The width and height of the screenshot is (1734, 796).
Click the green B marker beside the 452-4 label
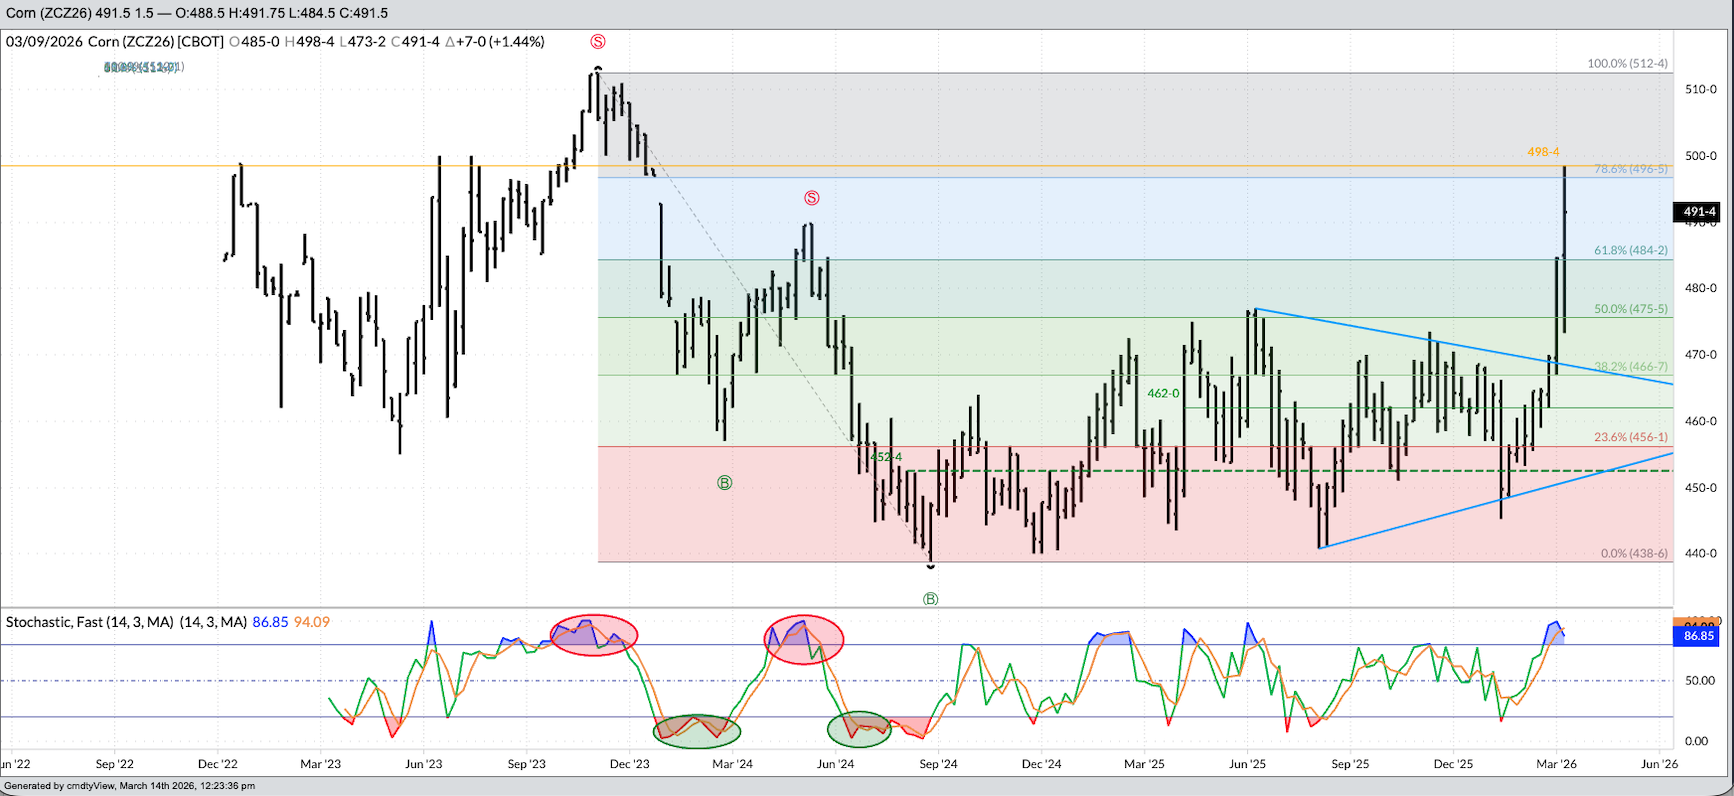point(725,483)
